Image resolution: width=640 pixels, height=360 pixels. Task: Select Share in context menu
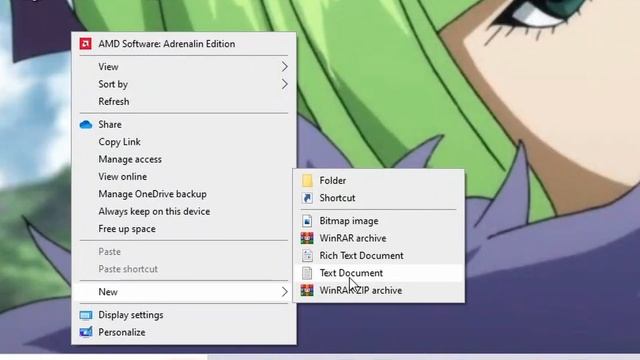coord(184,124)
